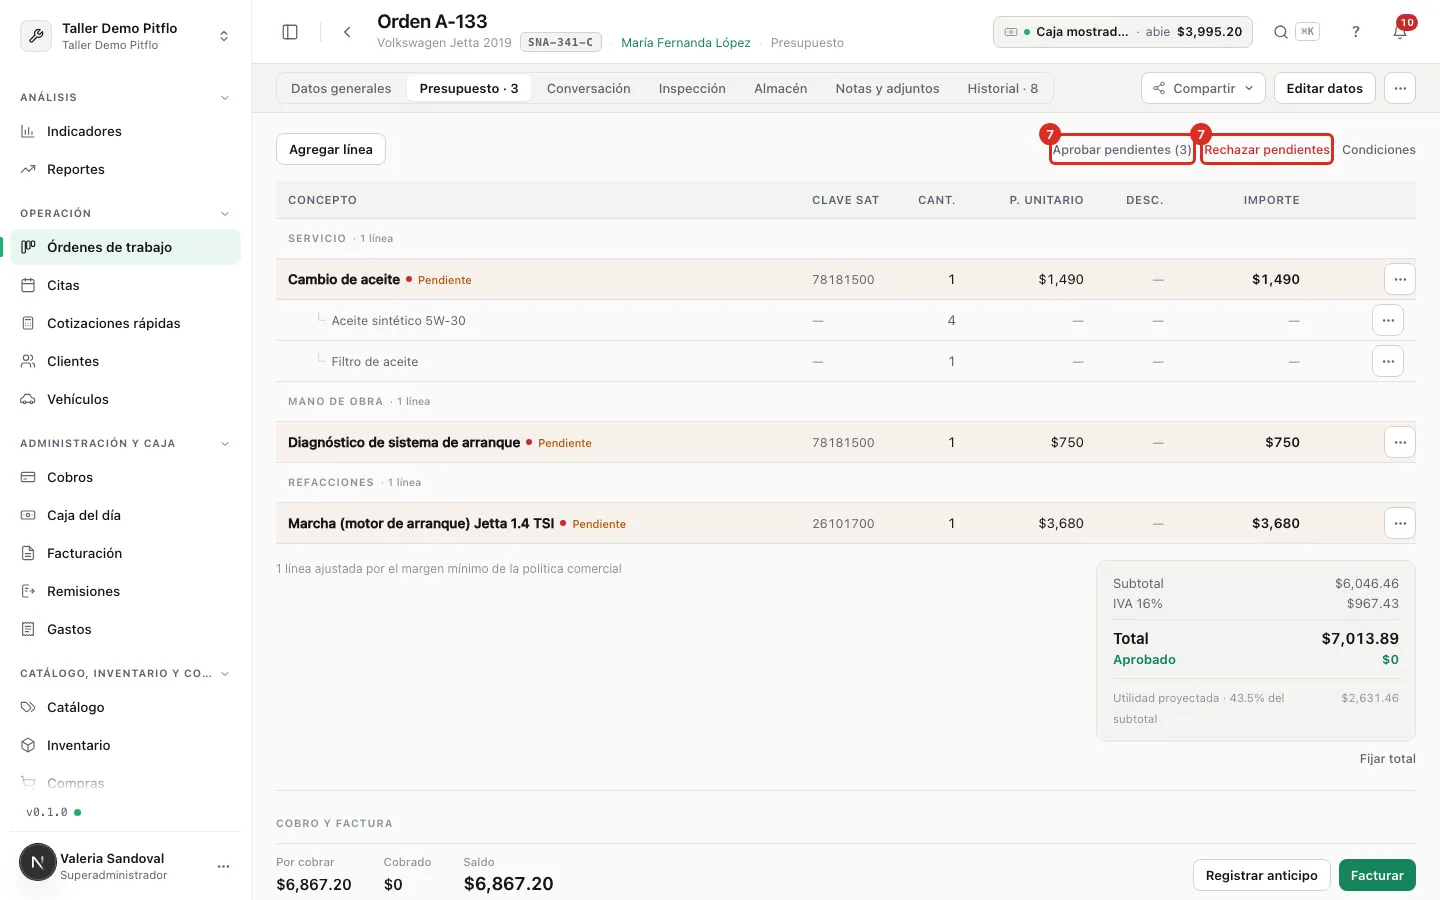Collapse the Análisis sidebar section
This screenshot has height=900, width=1440.
tap(225, 98)
